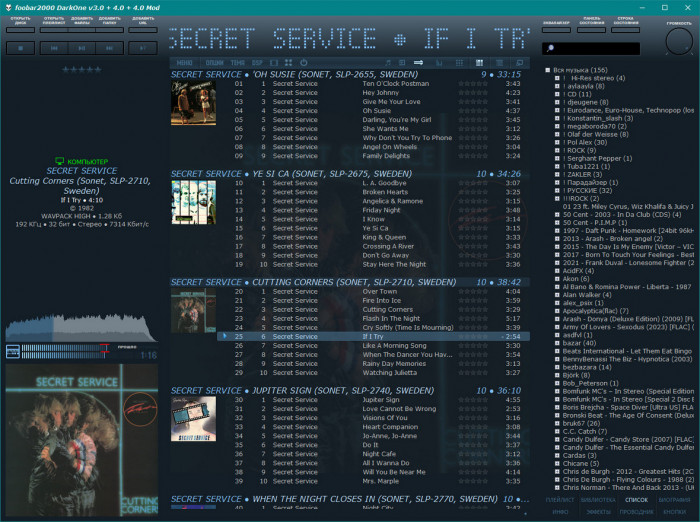Click the 'Oh Susie album cover thumbnail
Viewport: 700px width, 522px height.
193,103
